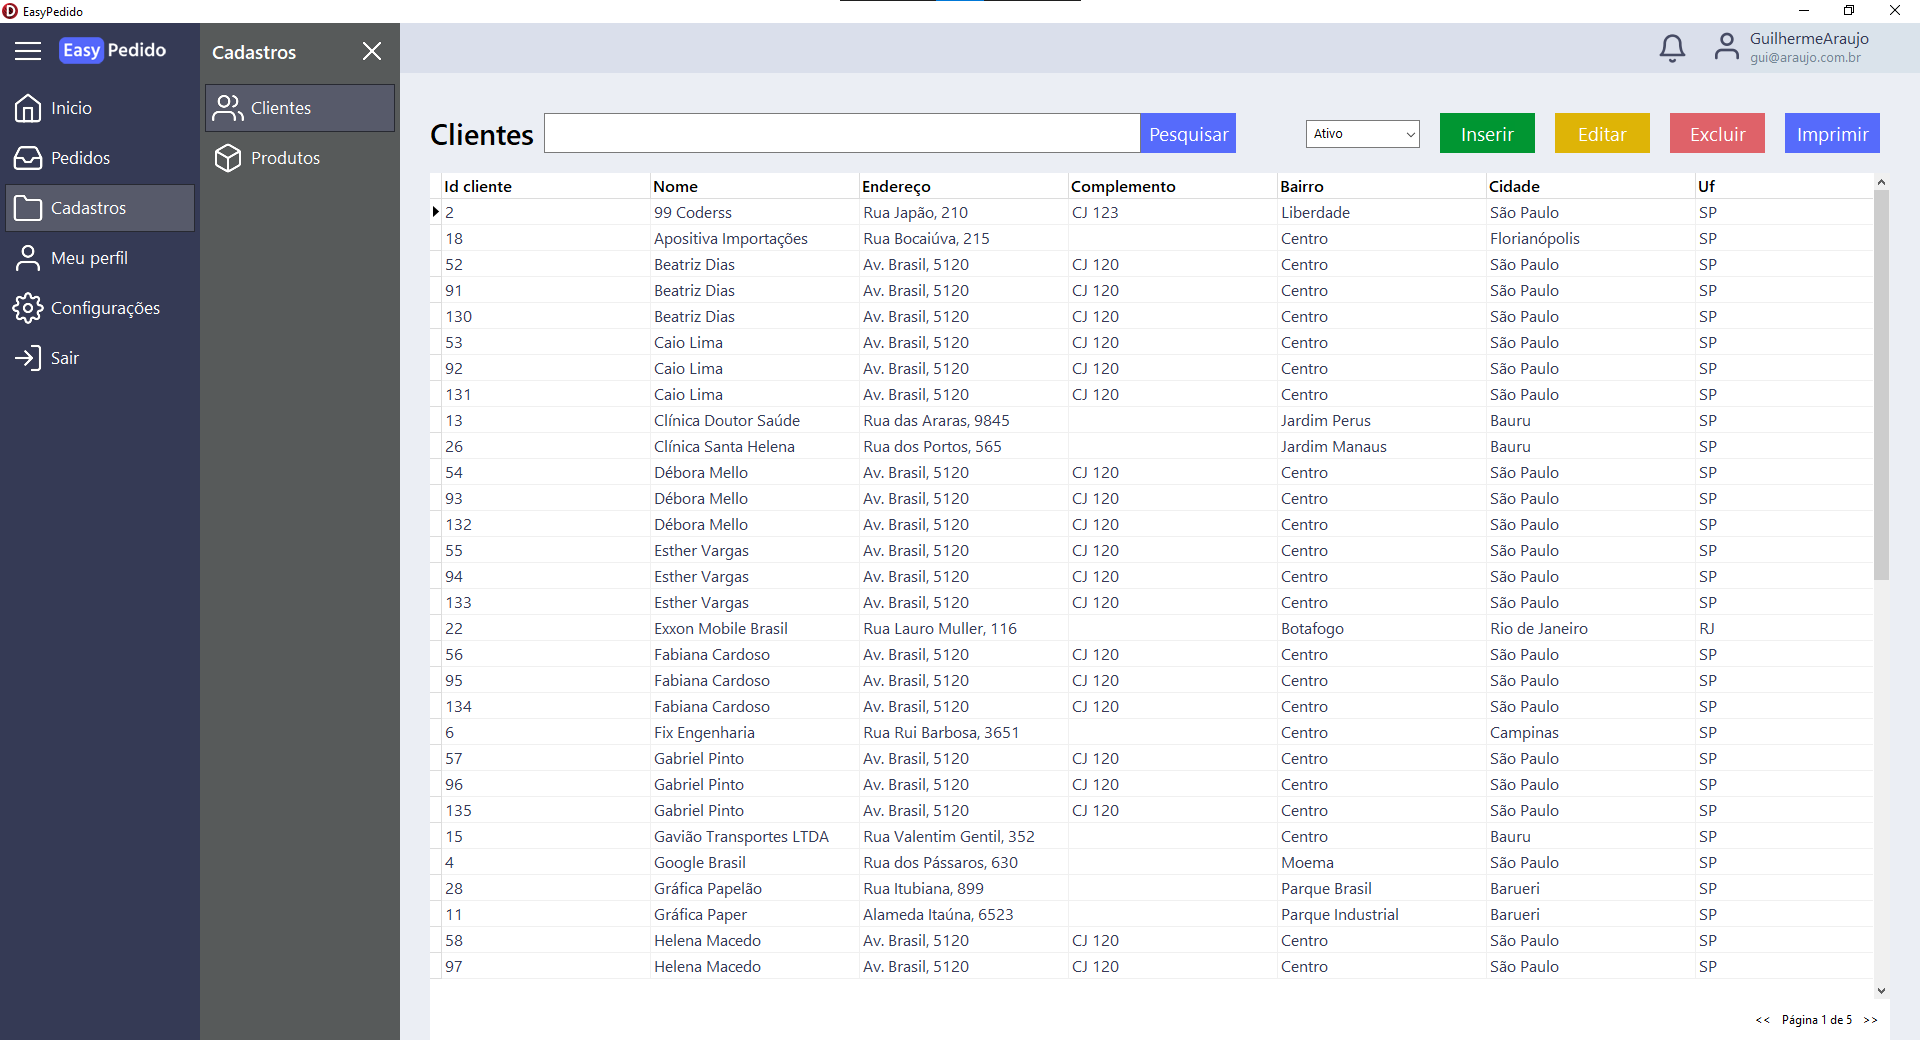This screenshot has height=1040, width=1920.
Task: Click the Sair logout icon
Action: coord(28,358)
